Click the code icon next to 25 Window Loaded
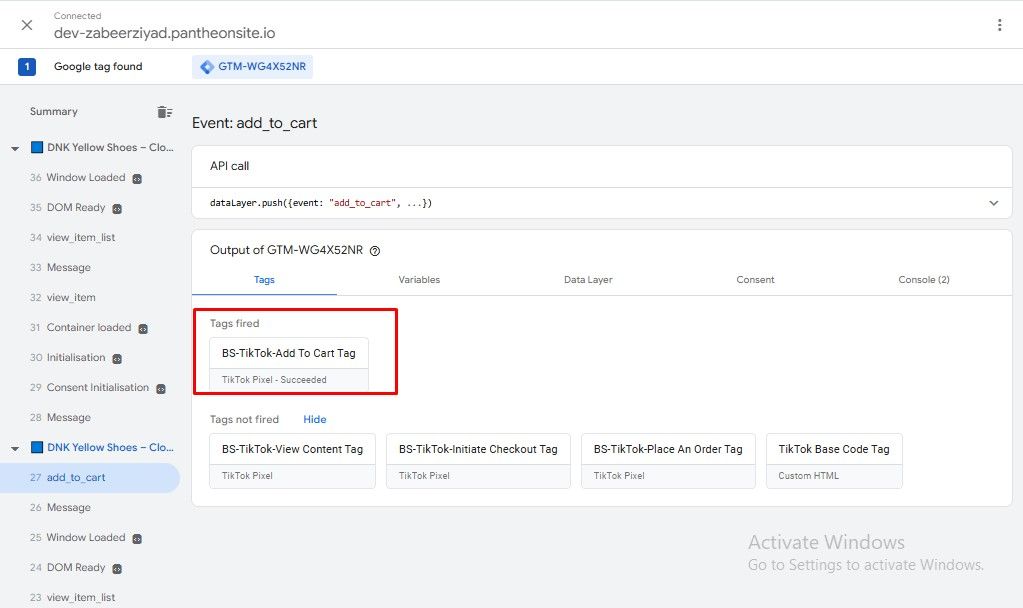Screen dimensions: 1023x608 137,539
